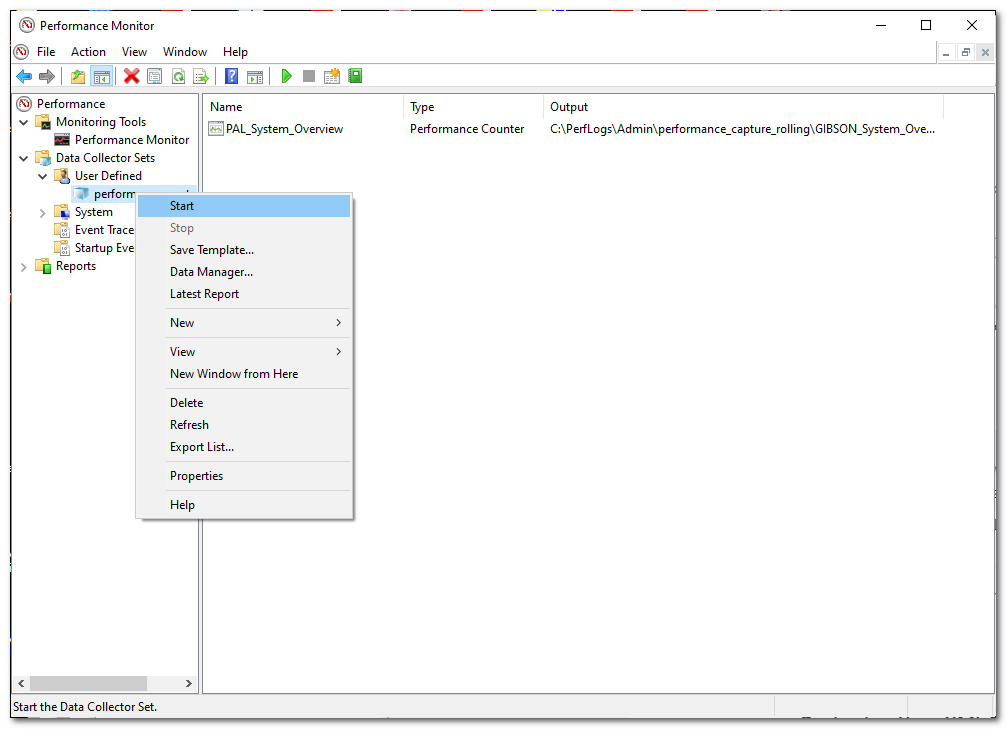Click the red X Delete toolbar icon
This screenshot has height=729, width=1007.
click(132, 76)
